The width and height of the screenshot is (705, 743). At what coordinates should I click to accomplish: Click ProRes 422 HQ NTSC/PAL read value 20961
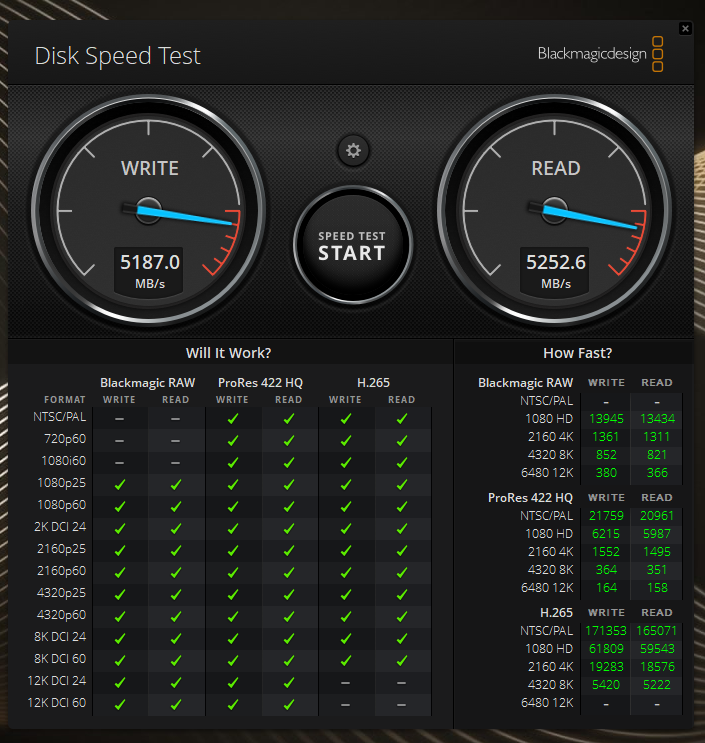point(657,516)
